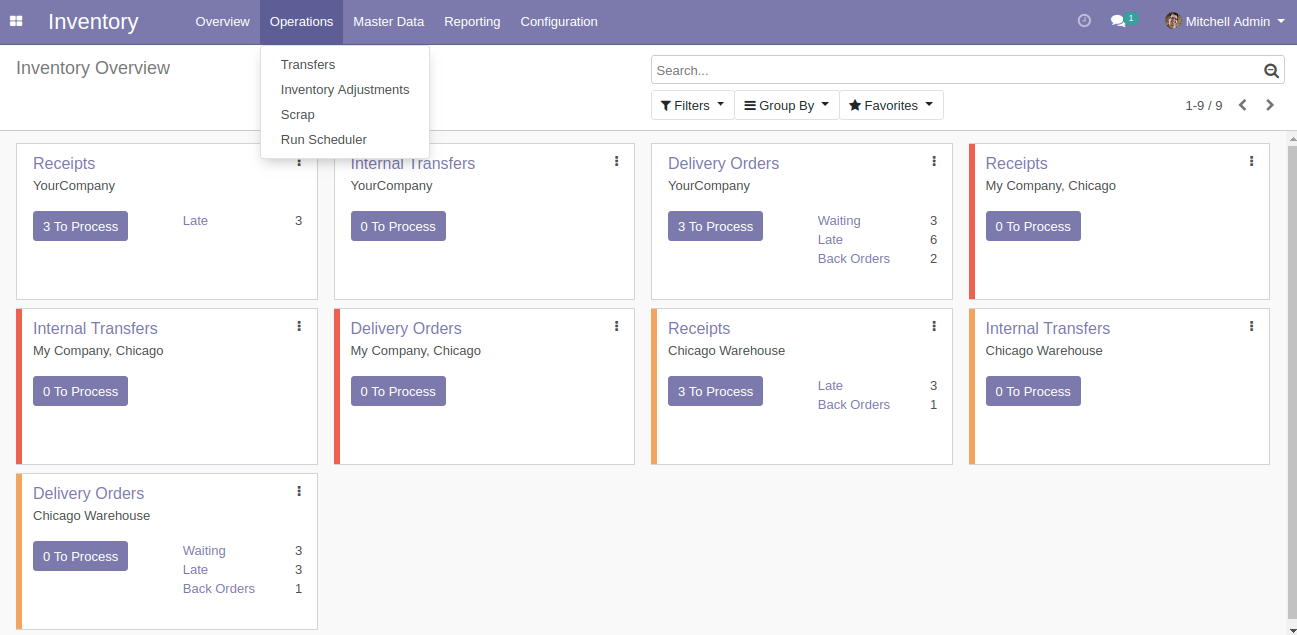Screen dimensions: 1297x635
Task: Open kebab menu on YourCompany Delivery Orders card
Action: [x=934, y=161]
